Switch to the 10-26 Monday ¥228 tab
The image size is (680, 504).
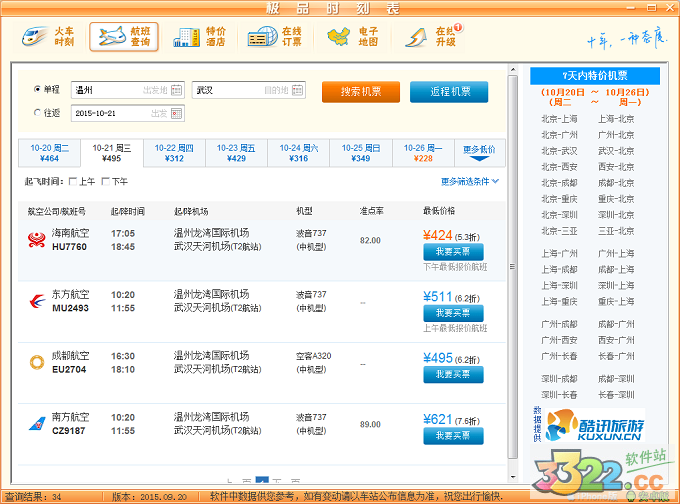[423, 152]
